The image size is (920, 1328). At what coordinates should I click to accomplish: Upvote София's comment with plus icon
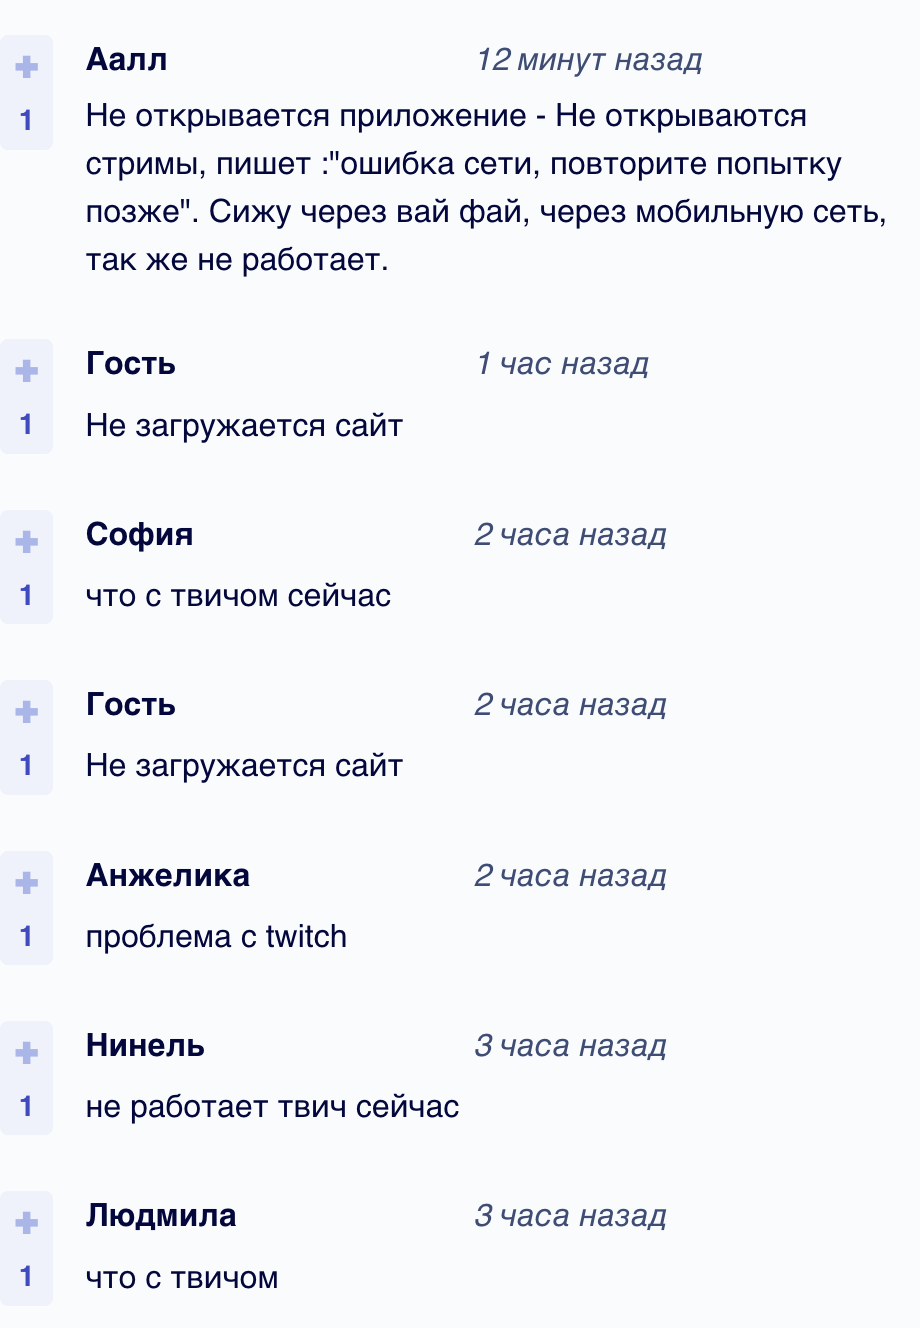click(x=26, y=541)
